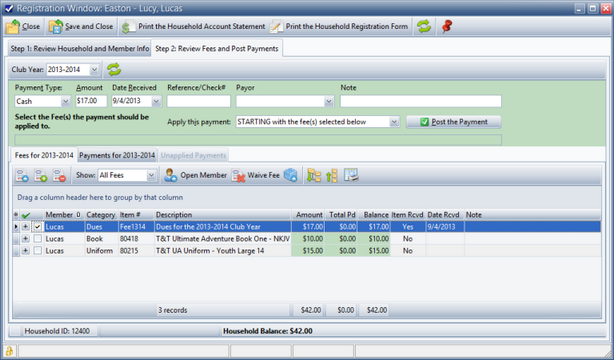Click the red pushpin icon
Image resolution: width=614 pixels, height=360 pixels.
pos(447,27)
